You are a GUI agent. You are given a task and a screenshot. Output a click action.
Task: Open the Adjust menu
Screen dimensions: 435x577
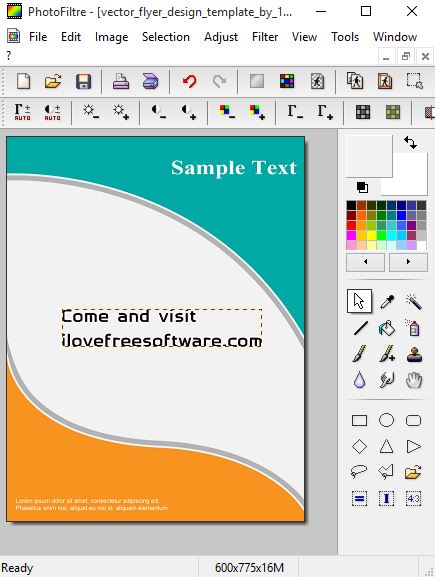pos(221,37)
